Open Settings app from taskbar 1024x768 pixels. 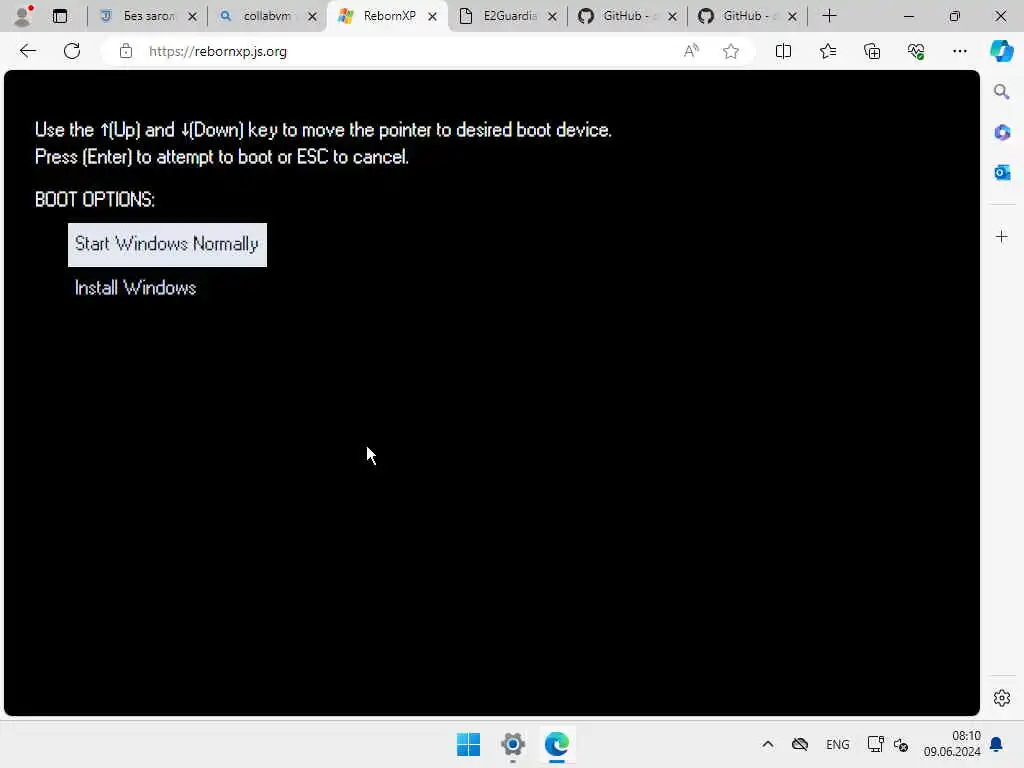(513, 744)
